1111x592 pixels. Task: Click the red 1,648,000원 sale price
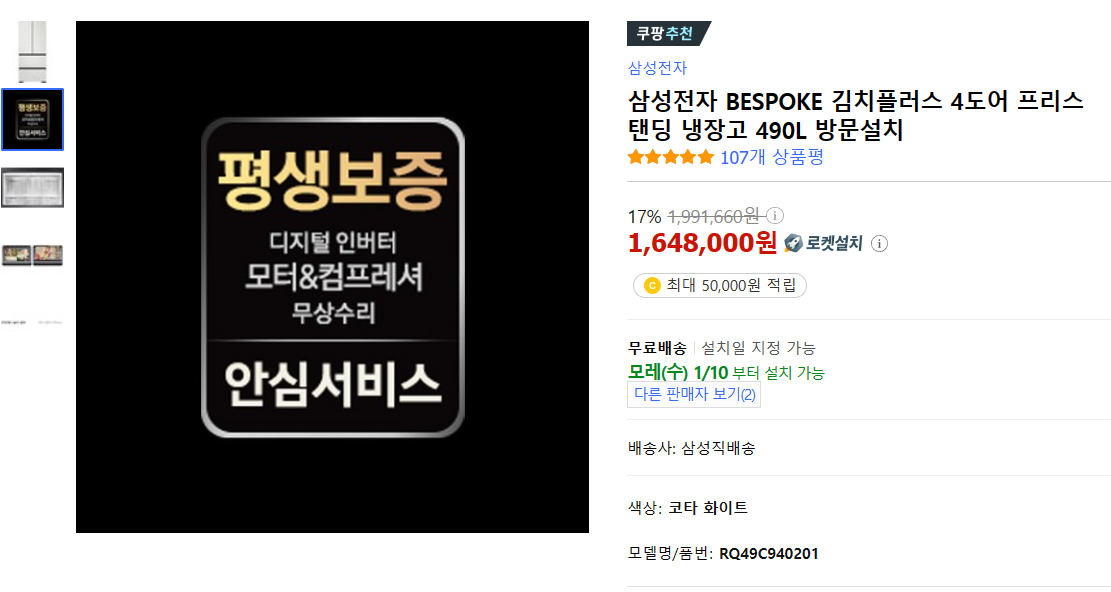point(702,243)
